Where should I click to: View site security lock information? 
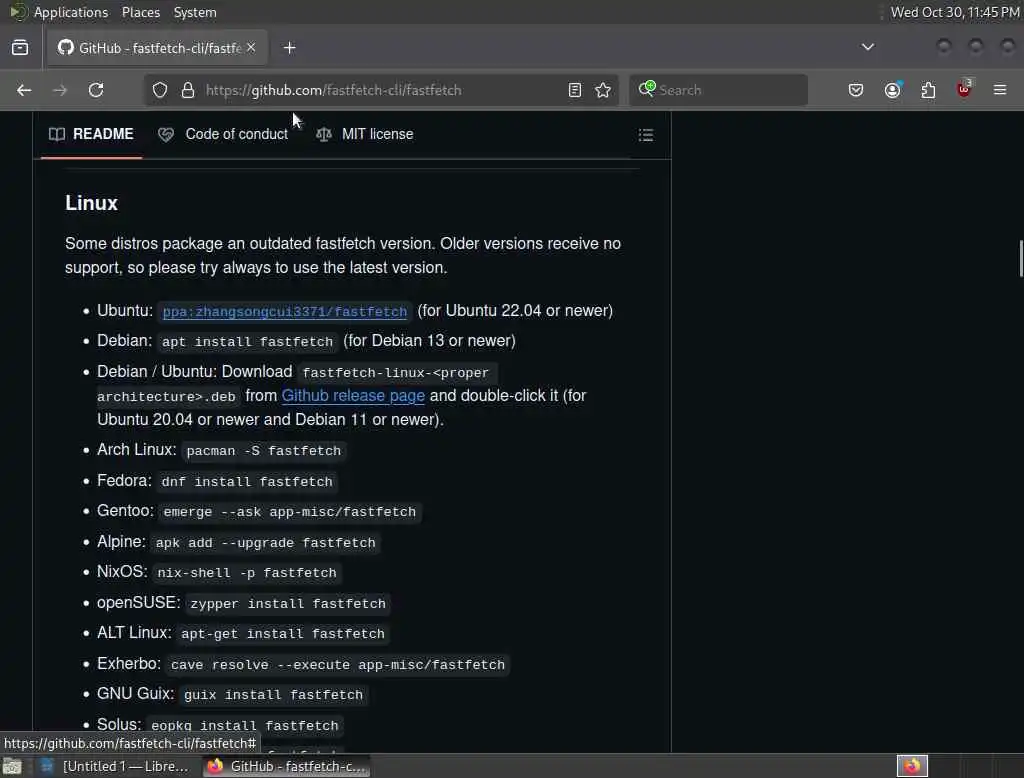point(188,90)
